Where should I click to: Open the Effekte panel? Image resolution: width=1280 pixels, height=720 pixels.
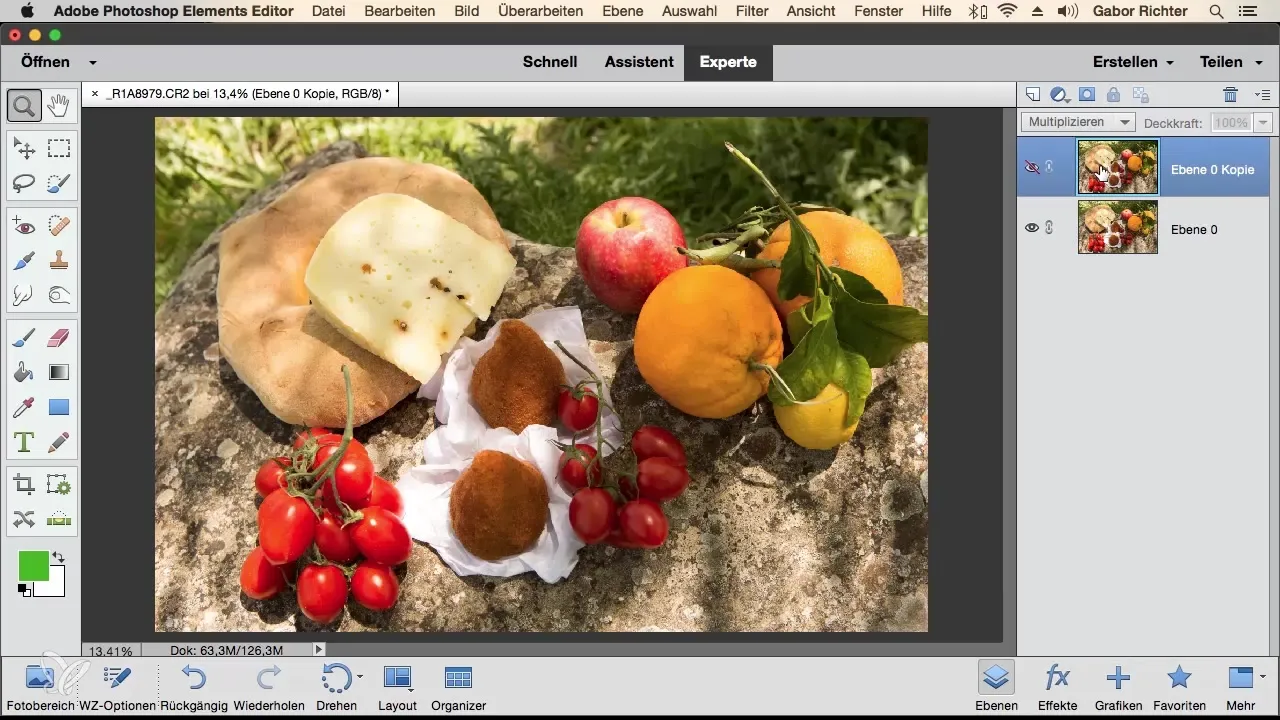[1057, 686]
